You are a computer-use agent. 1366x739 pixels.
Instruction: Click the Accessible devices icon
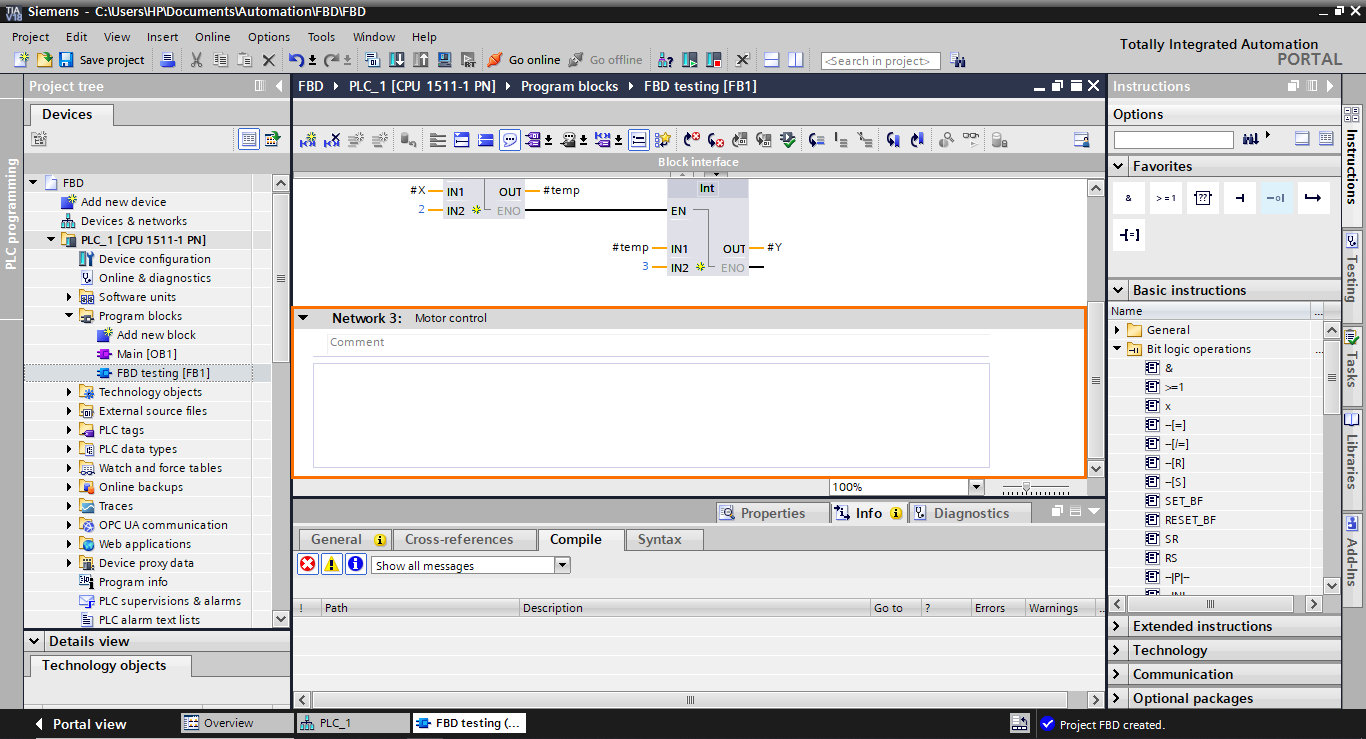pyautogui.click(x=666, y=60)
